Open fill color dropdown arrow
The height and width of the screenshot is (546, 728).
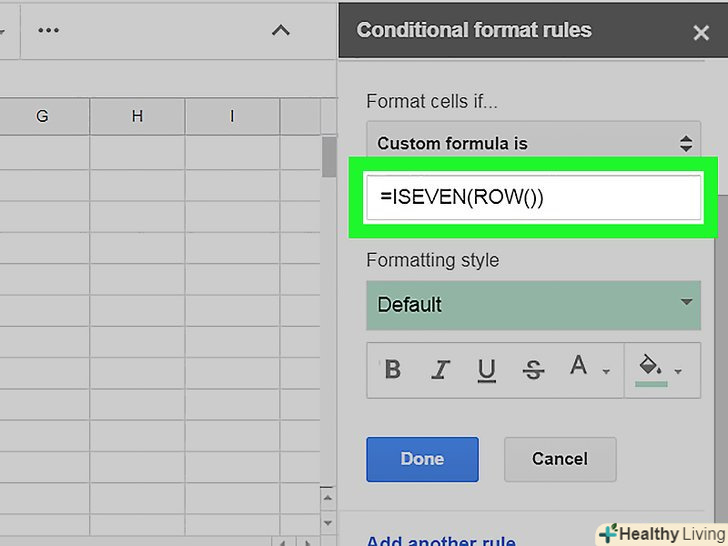click(x=680, y=372)
